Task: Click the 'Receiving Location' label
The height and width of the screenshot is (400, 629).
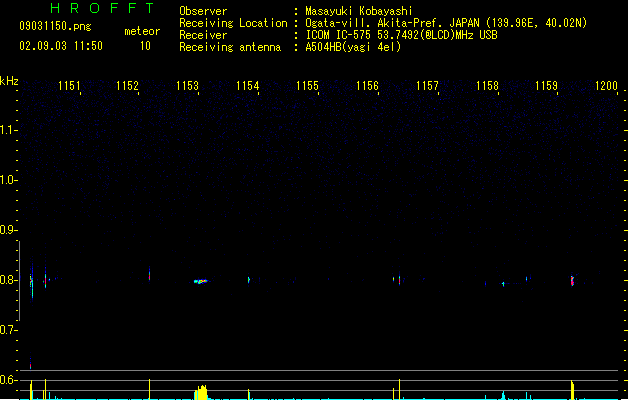Action: pyautogui.click(x=233, y=23)
